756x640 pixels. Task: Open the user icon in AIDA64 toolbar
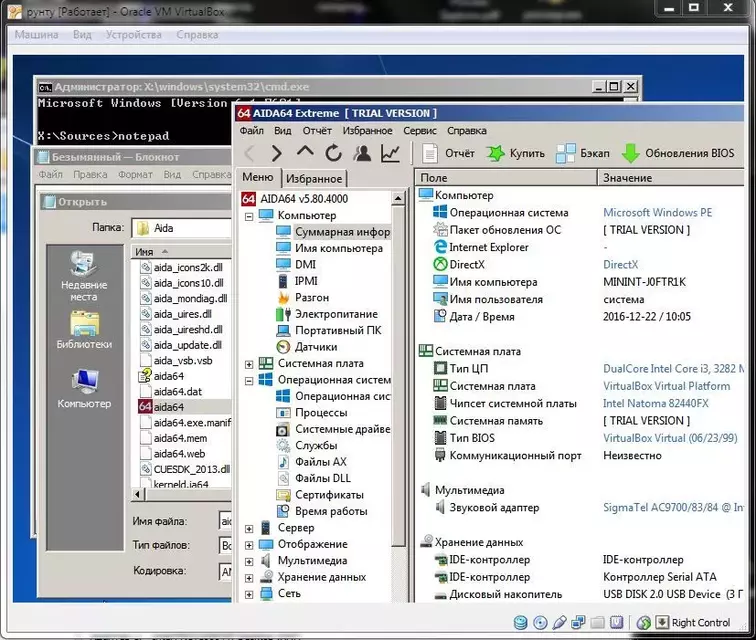tap(362, 153)
